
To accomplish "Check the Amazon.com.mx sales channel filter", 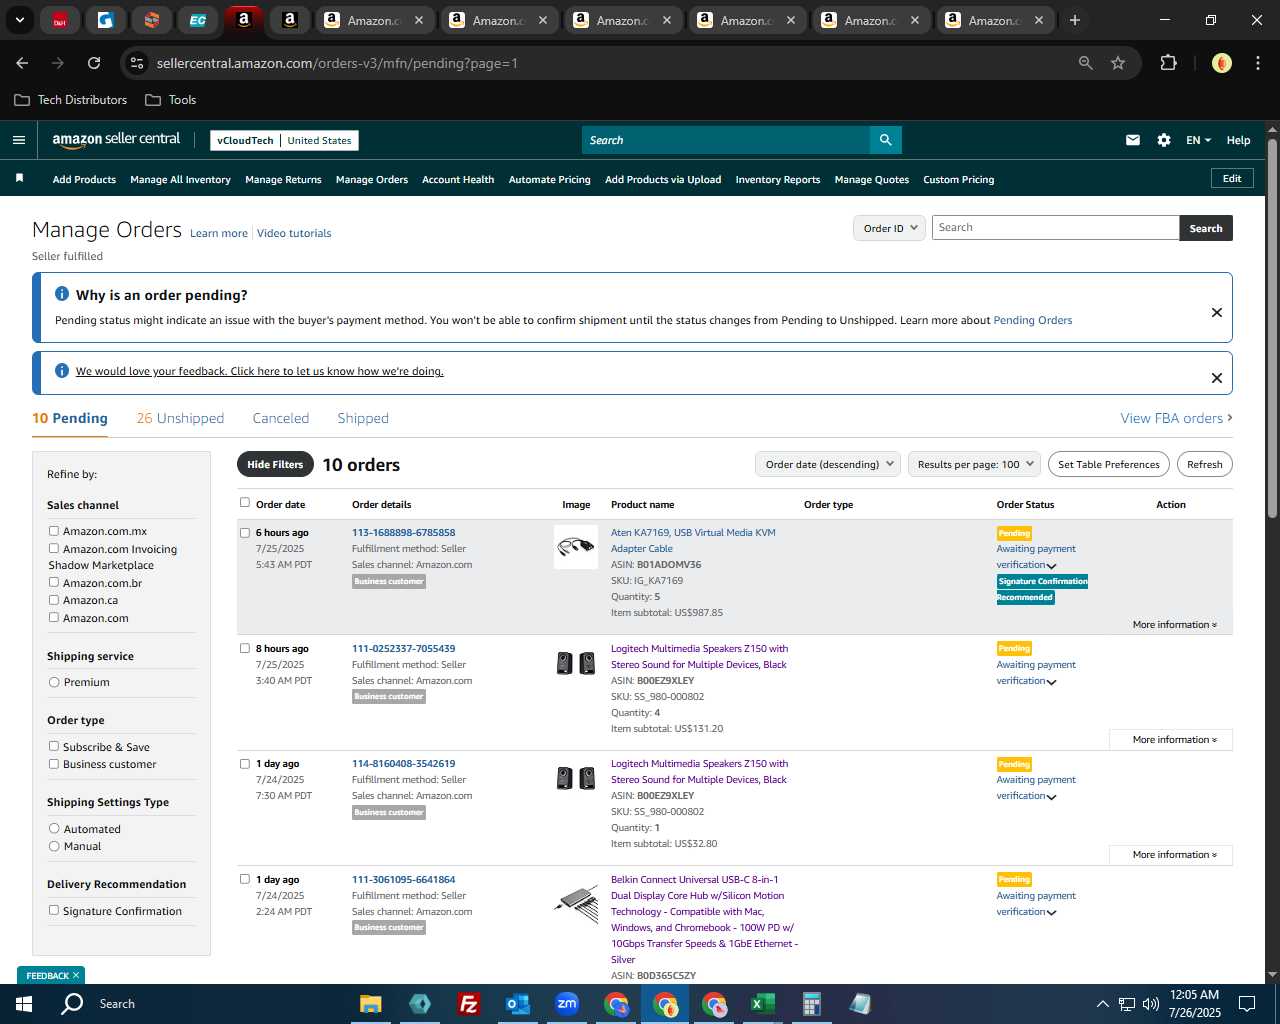I will point(54,531).
